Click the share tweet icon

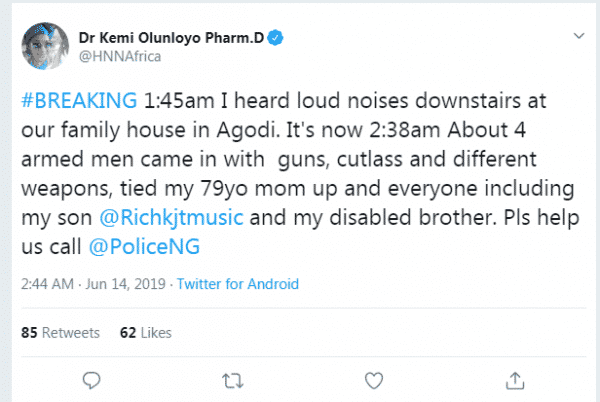coord(516,379)
